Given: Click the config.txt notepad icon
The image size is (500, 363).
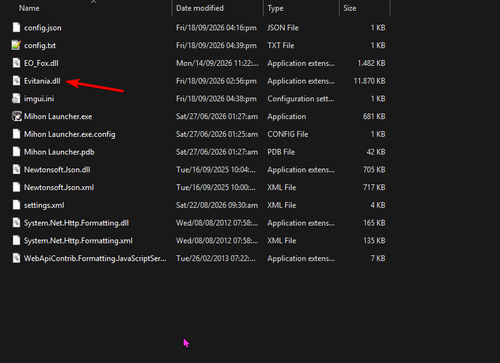Looking at the screenshot, I should (x=16, y=45).
